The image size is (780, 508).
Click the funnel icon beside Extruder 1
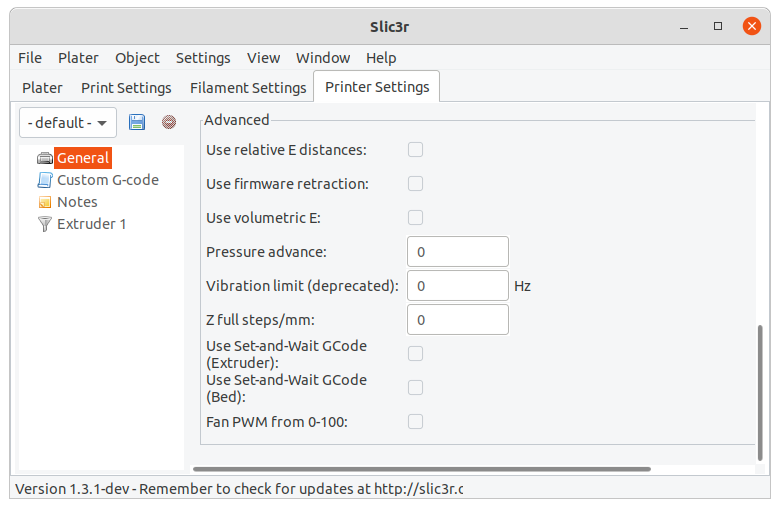[45, 224]
